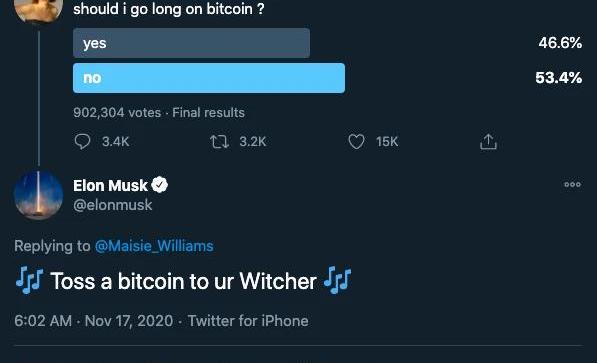This screenshot has width=597, height=363.
Task: Open the @elonmusk handle
Action: click(113, 205)
